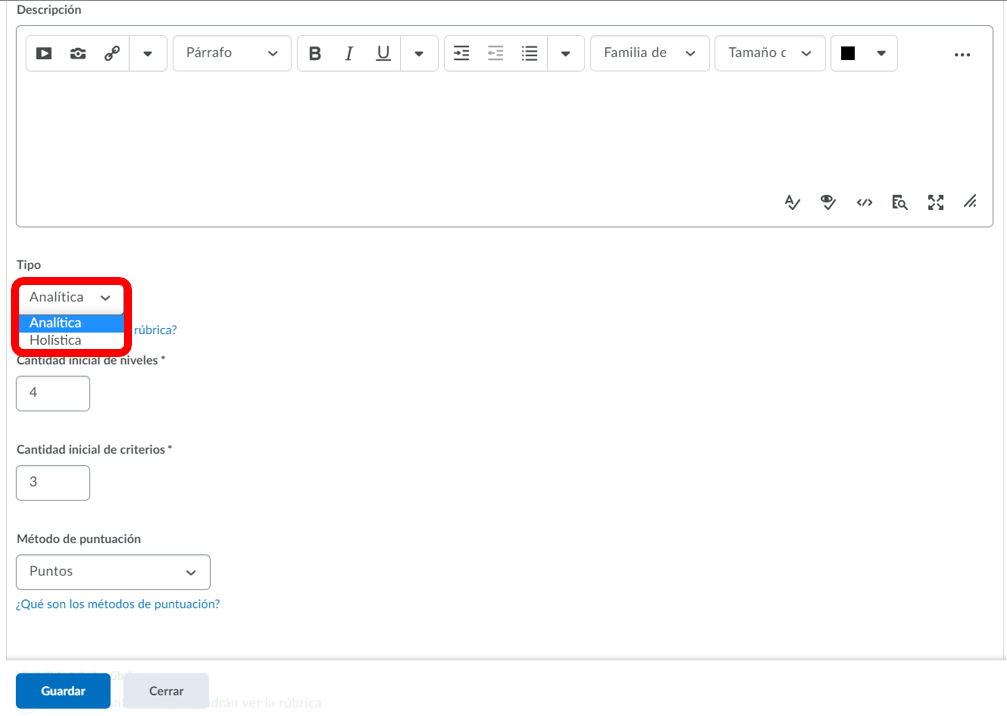
Task: Click the Insert Image camera icon
Action: coord(78,54)
